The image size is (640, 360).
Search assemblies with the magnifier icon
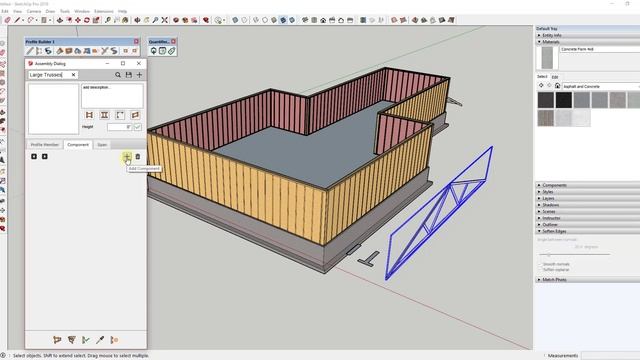coord(118,75)
